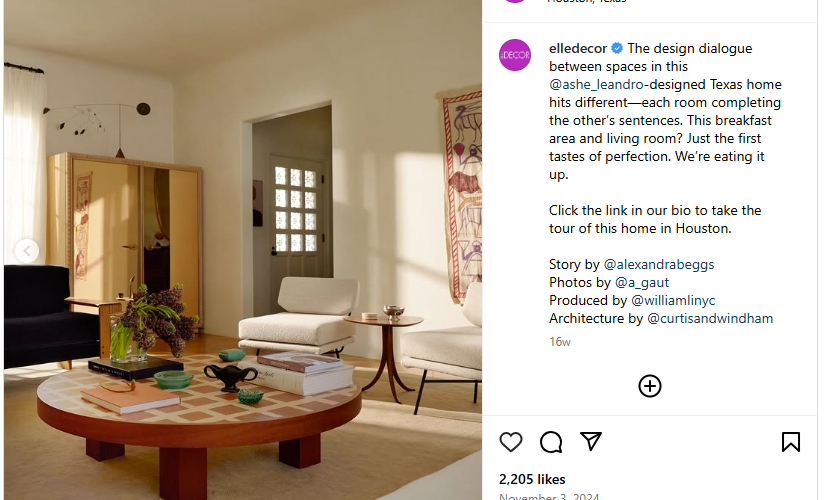Open comments via speech bubble icon
Screen dimensions: 824x500
pyautogui.click(x=551, y=442)
